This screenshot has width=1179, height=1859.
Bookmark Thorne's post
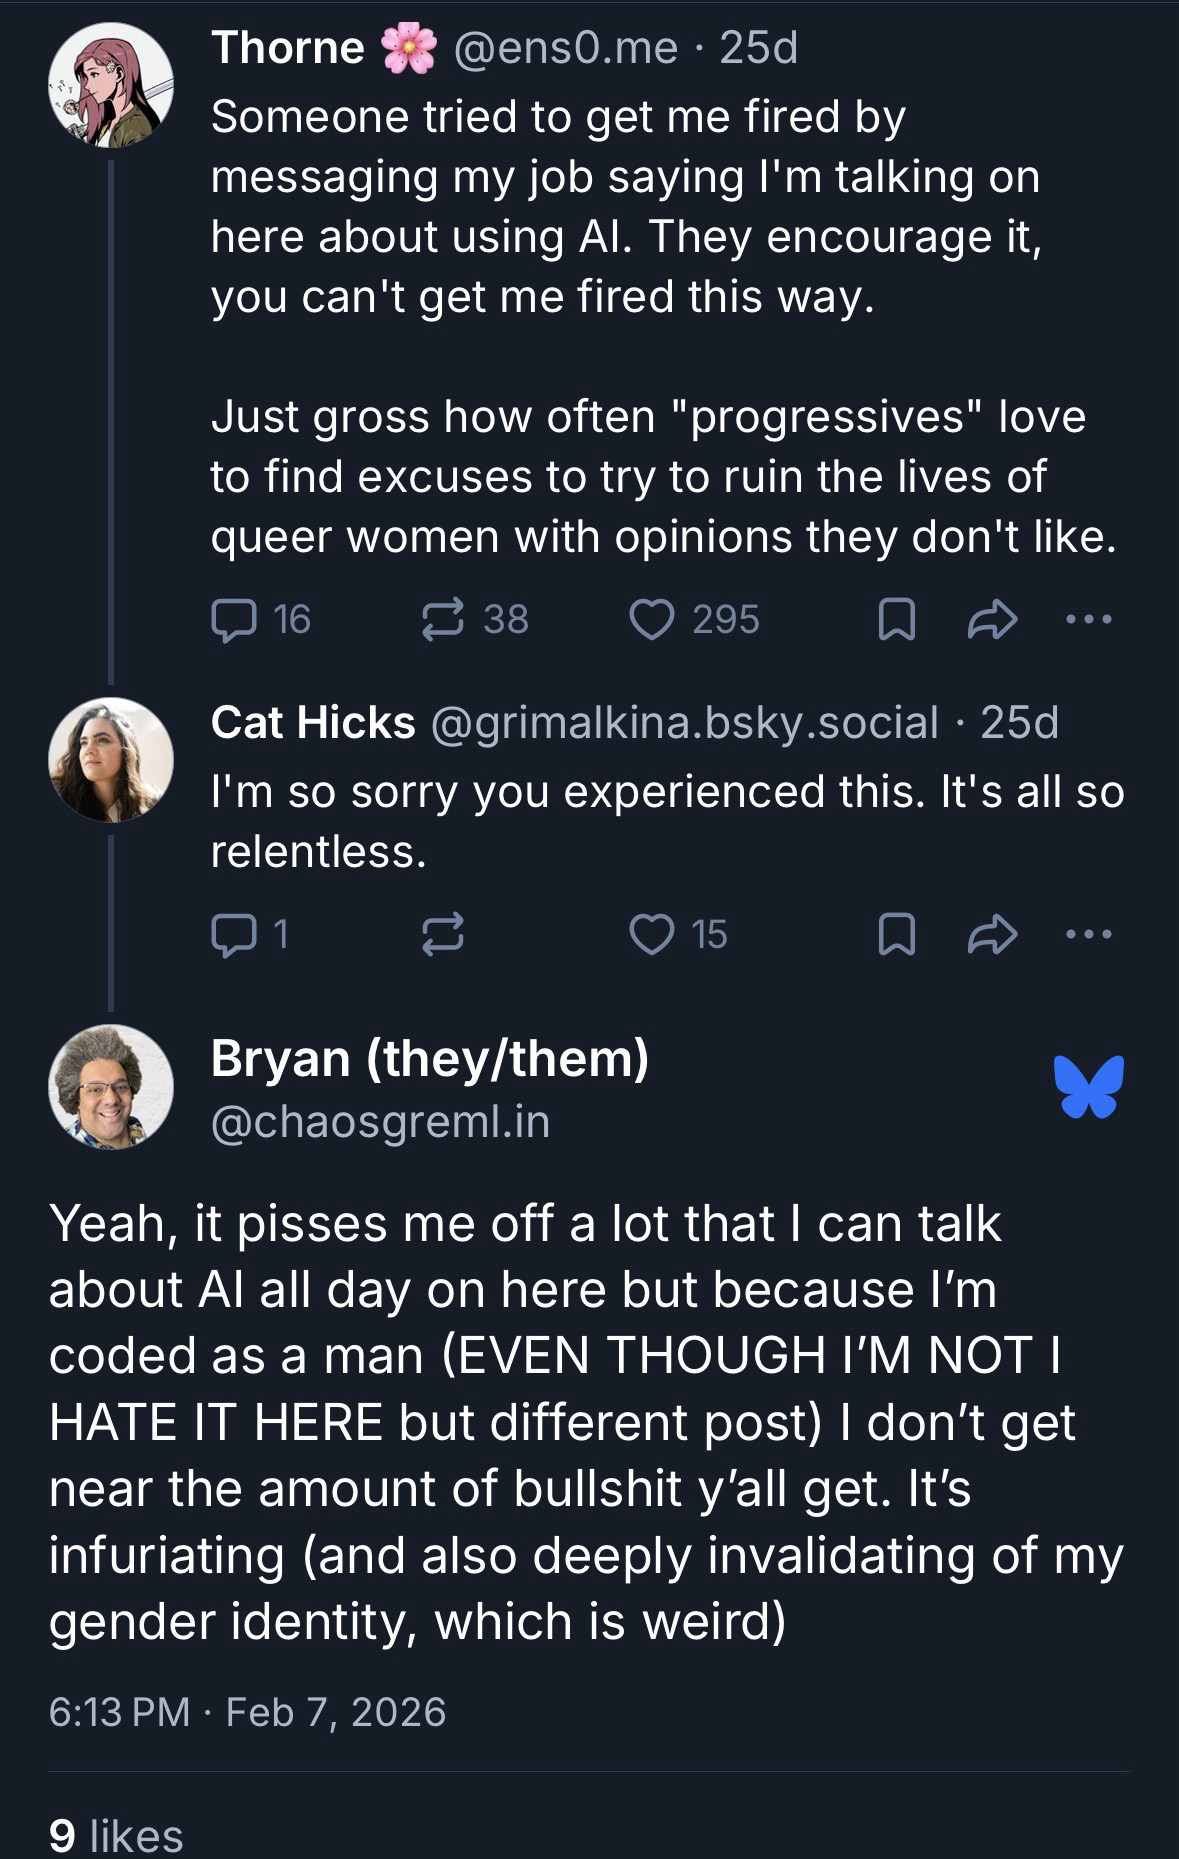coord(896,621)
